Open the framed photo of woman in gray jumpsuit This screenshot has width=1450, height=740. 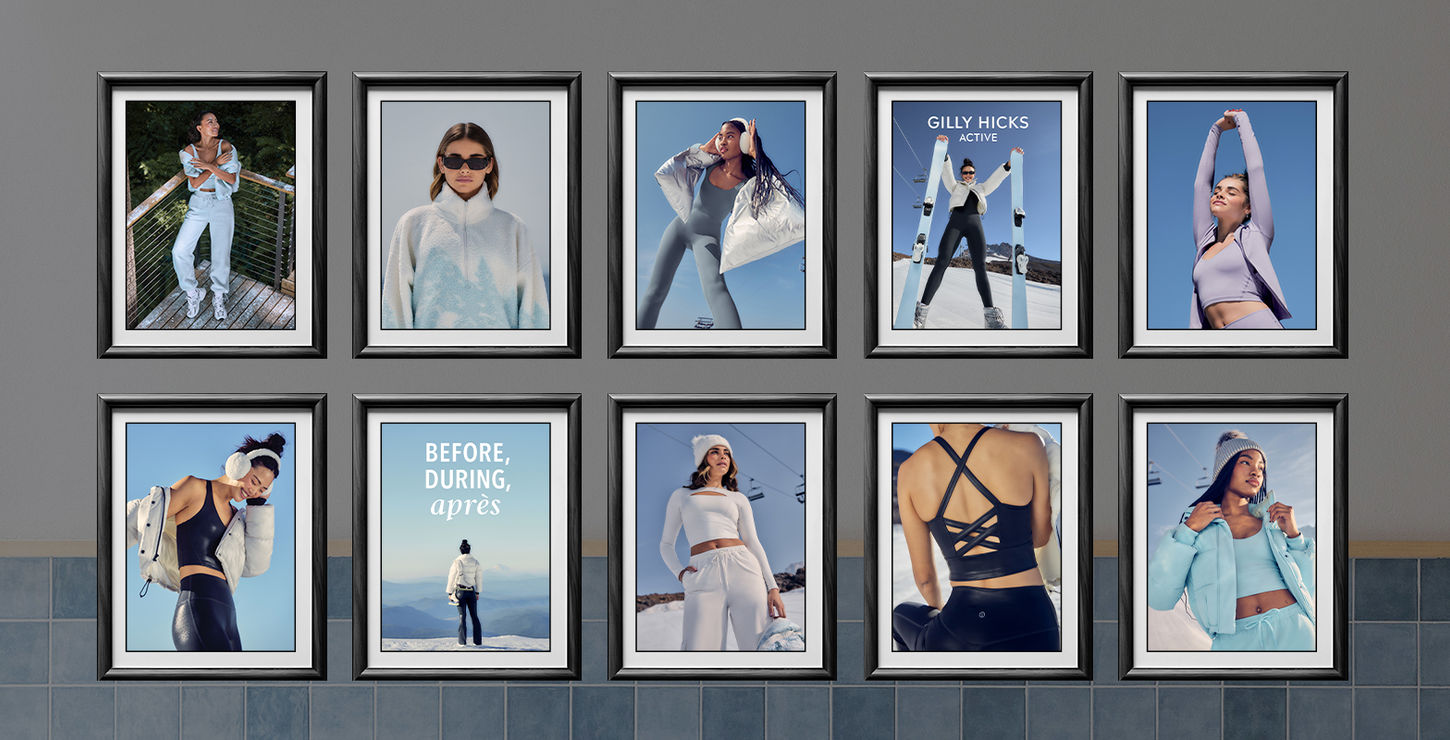point(722,215)
